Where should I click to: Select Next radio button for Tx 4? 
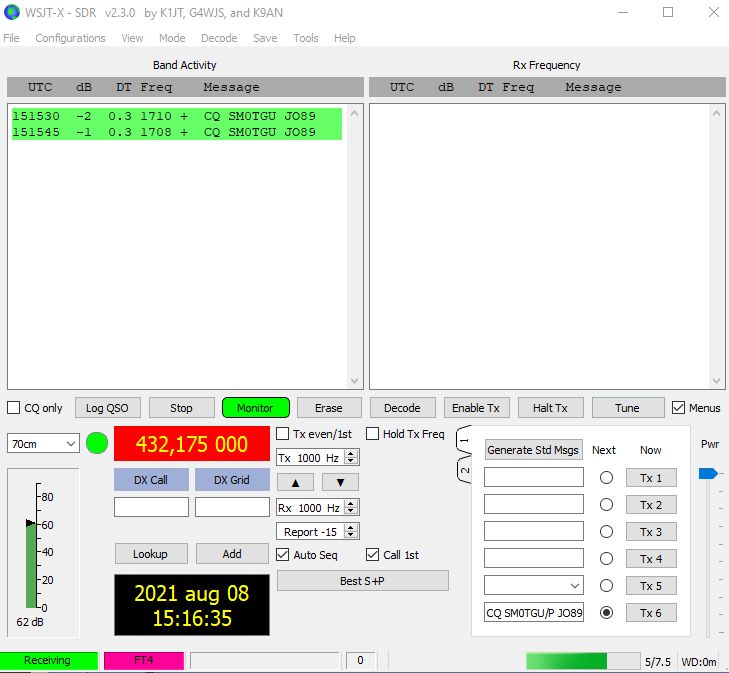[x=606, y=558]
